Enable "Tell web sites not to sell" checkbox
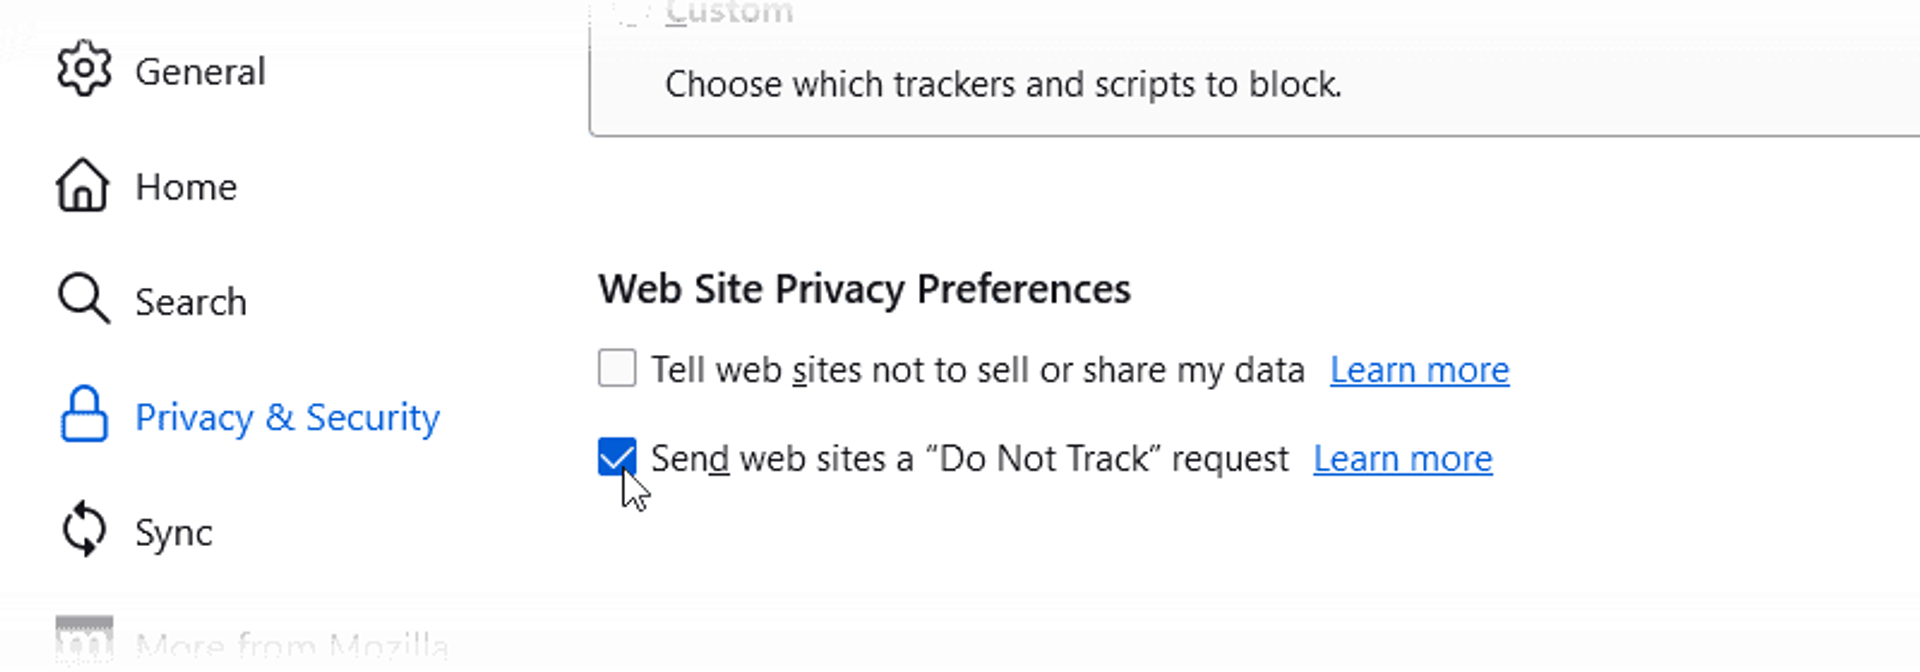The width and height of the screenshot is (1920, 672). [x=617, y=368]
